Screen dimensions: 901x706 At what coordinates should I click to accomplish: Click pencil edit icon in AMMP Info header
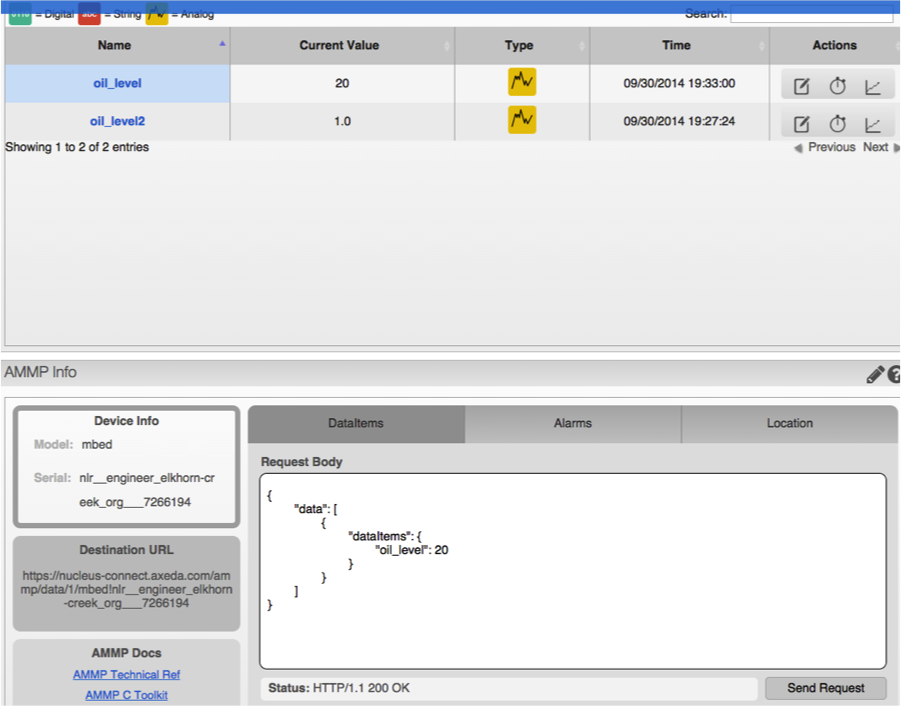(875, 374)
